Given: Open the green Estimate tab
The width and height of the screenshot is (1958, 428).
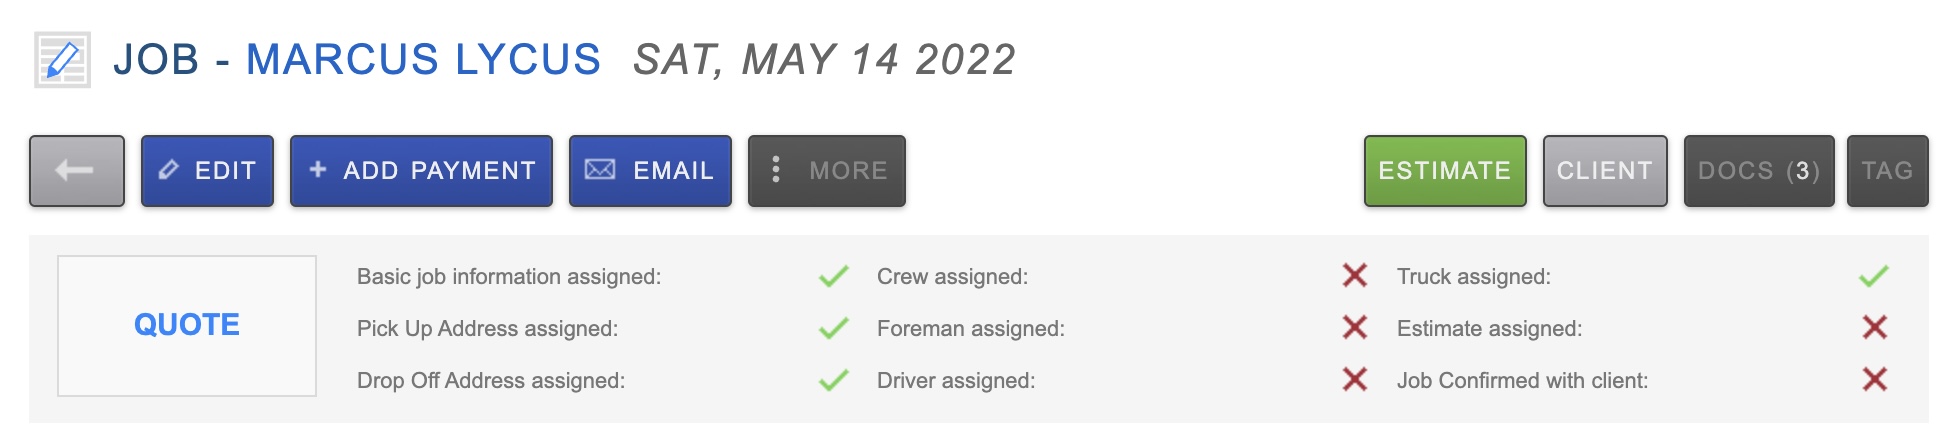Looking at the screenshot, I should click(x=1445, y=171).
